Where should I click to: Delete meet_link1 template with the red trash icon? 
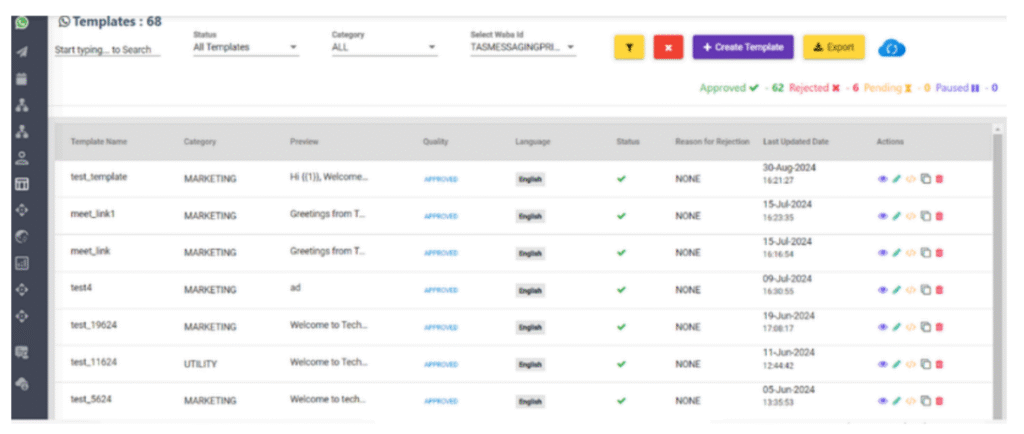pyautogui.click(x=939, y=216)
